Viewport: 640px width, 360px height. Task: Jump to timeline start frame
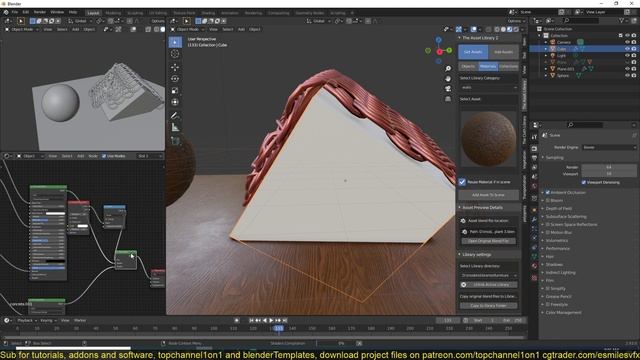click(251, 320)
